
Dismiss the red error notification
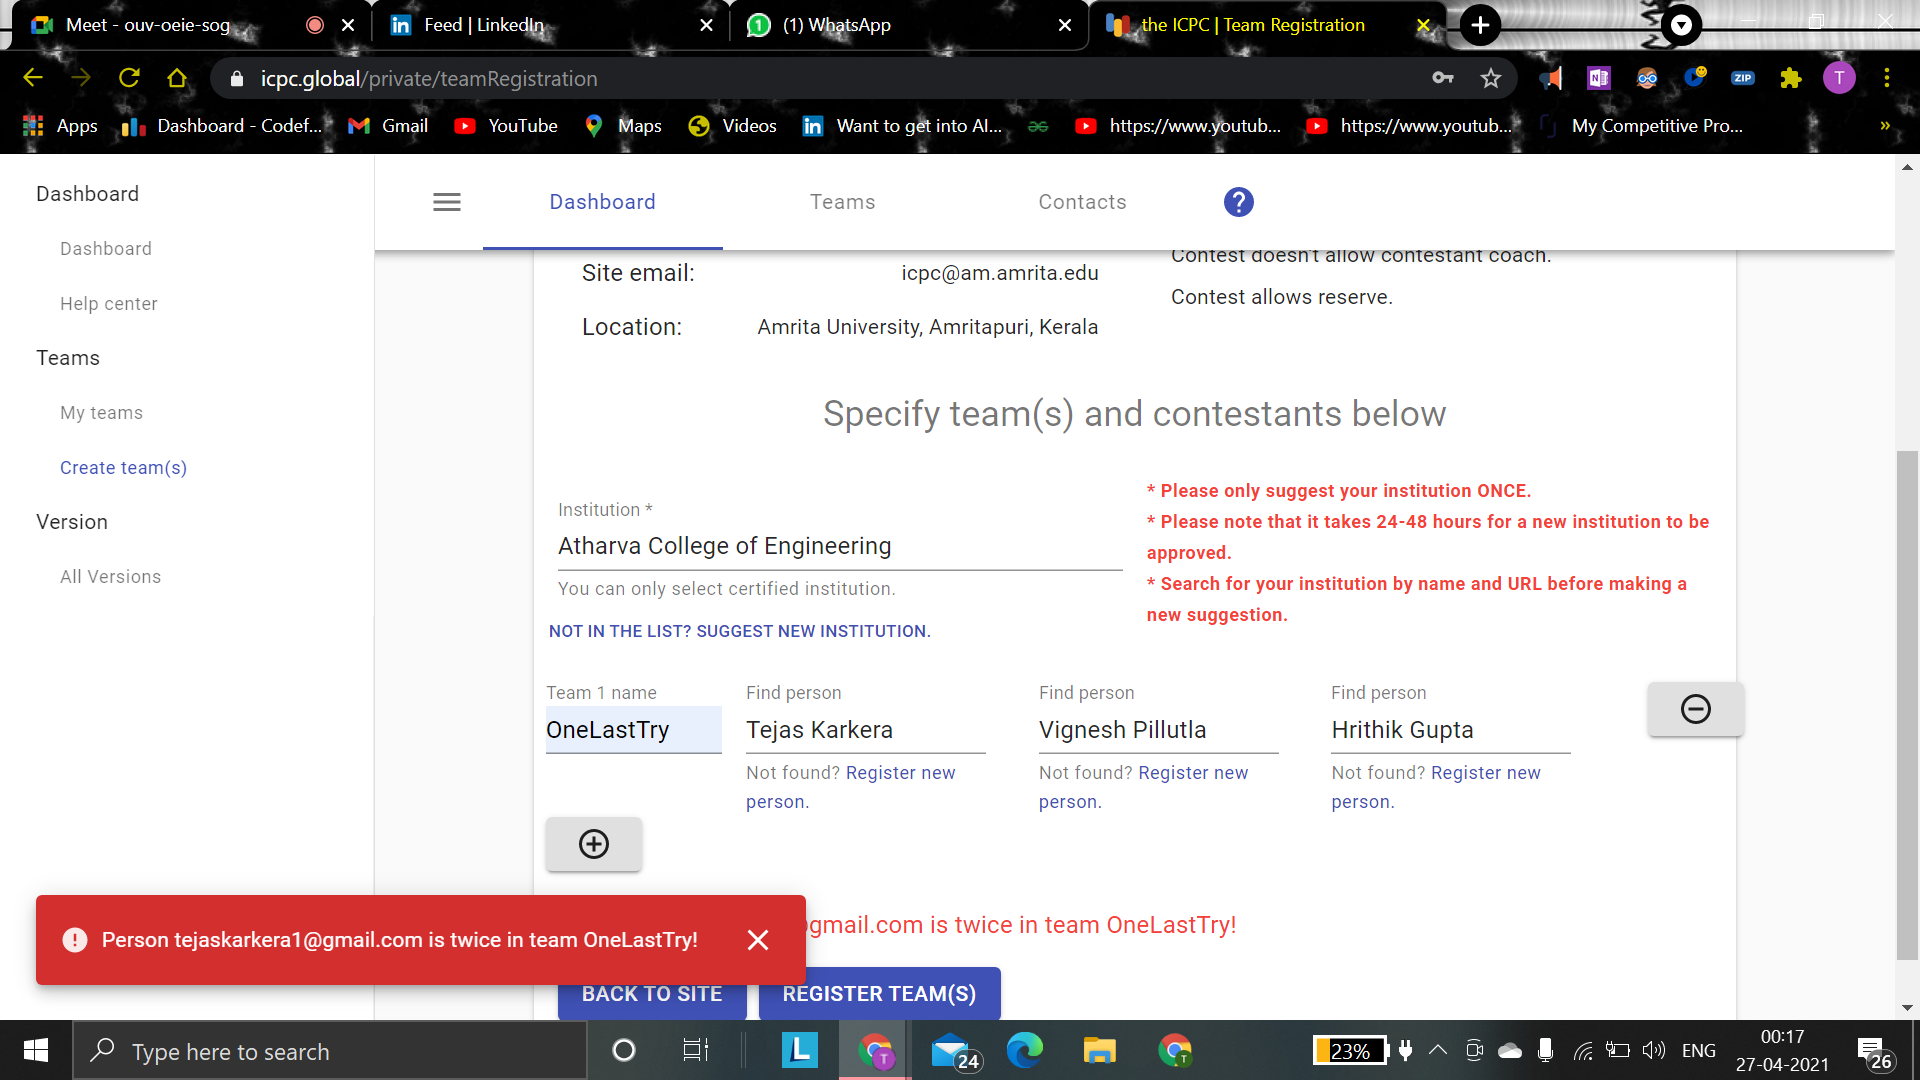757,940
